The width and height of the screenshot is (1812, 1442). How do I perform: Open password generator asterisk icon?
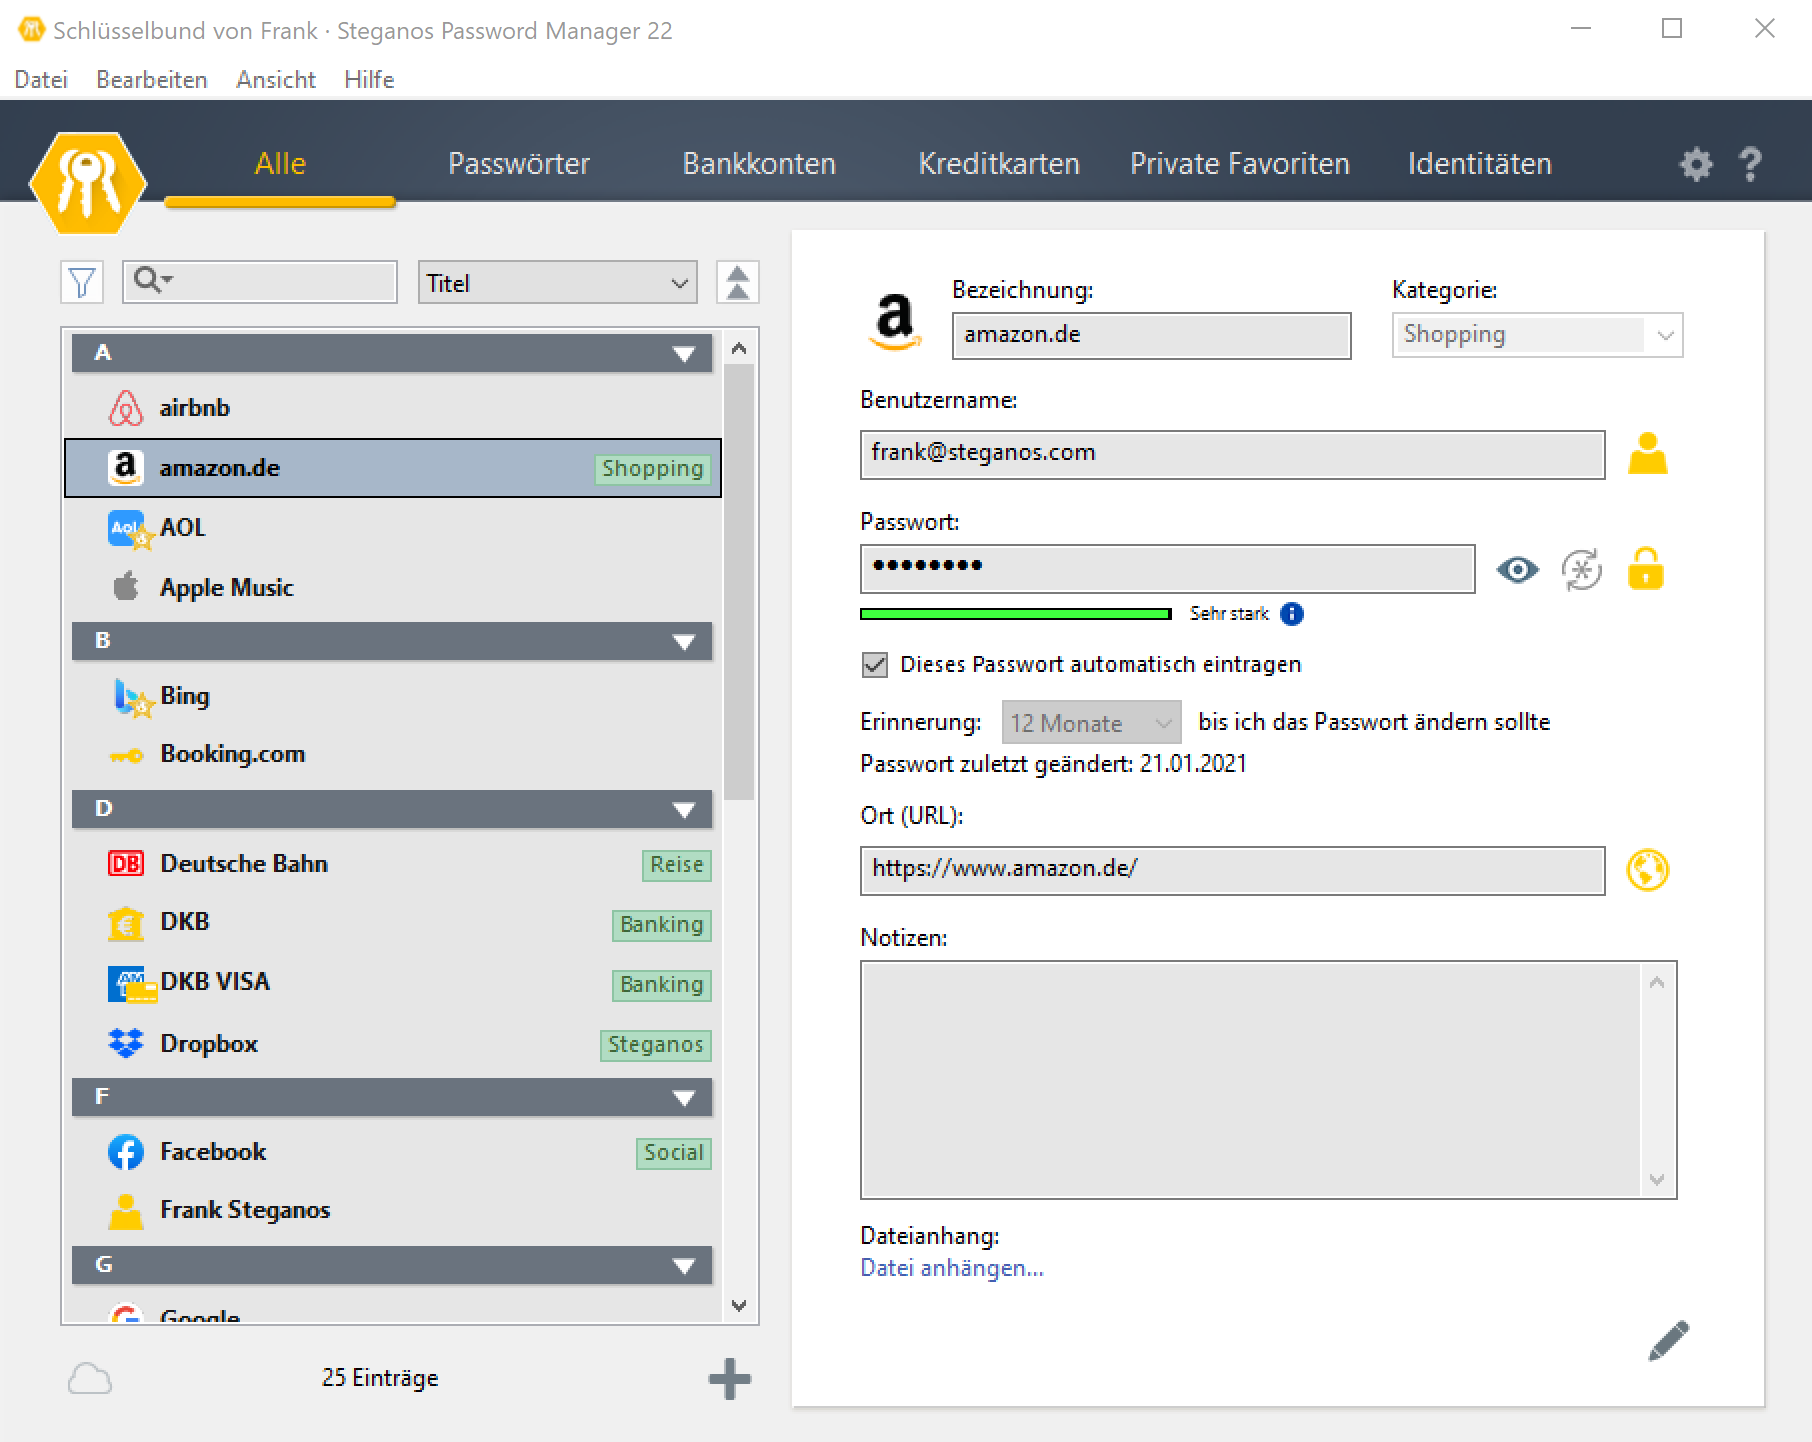click(1581, 570)
